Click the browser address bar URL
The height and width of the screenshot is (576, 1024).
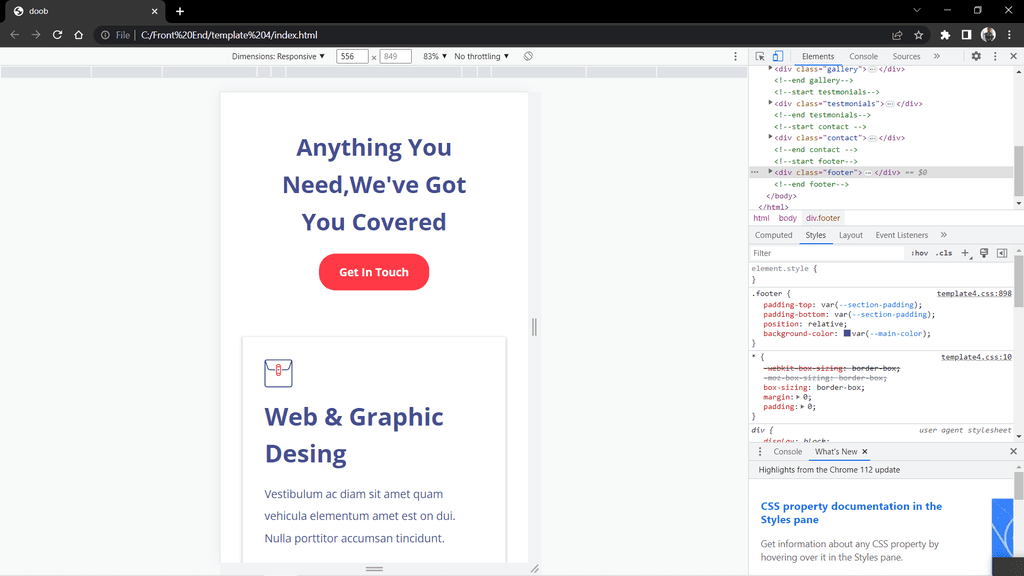click(229, 35)
